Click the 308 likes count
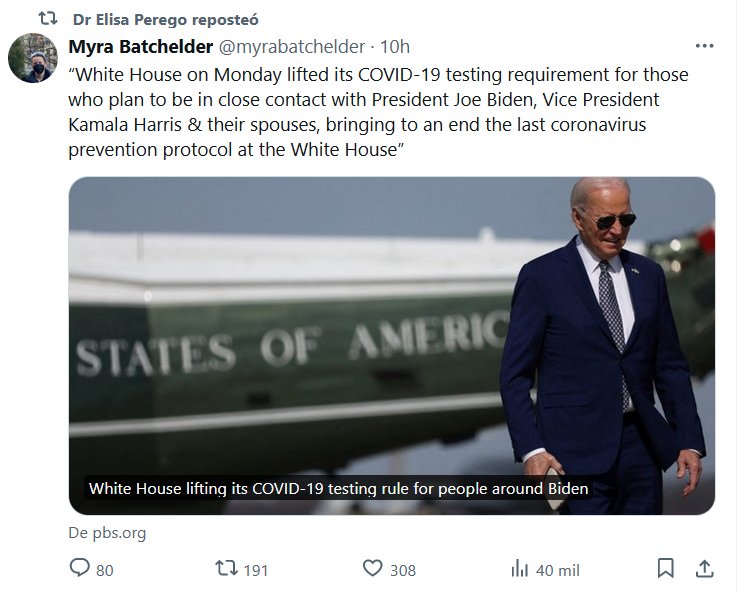The height and width of the screenshot is (592, 738). pyautogui.click(x=402, y=570)
